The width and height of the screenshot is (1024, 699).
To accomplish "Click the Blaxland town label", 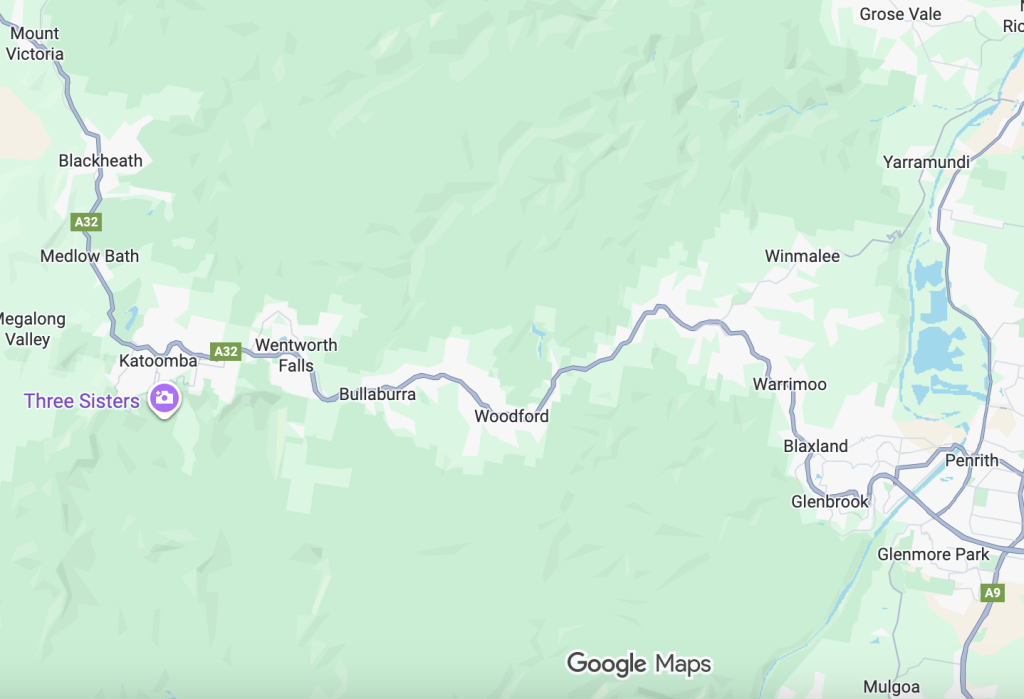I will (816, 446).
